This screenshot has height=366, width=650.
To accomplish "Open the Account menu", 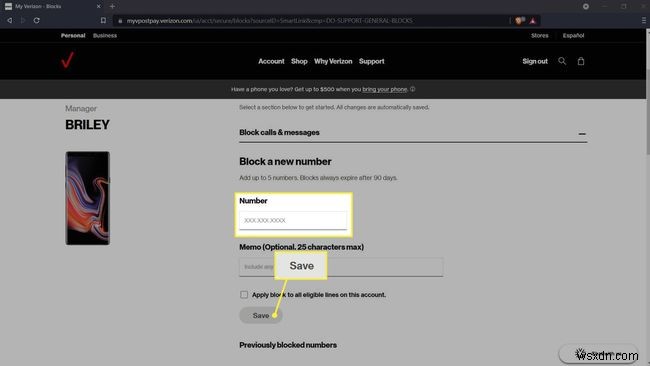I will pos(271,61).
